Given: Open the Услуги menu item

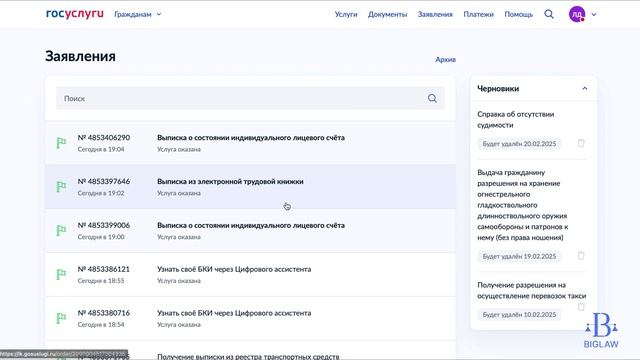Looking at the screenshot, I should (x=346, y=14).
